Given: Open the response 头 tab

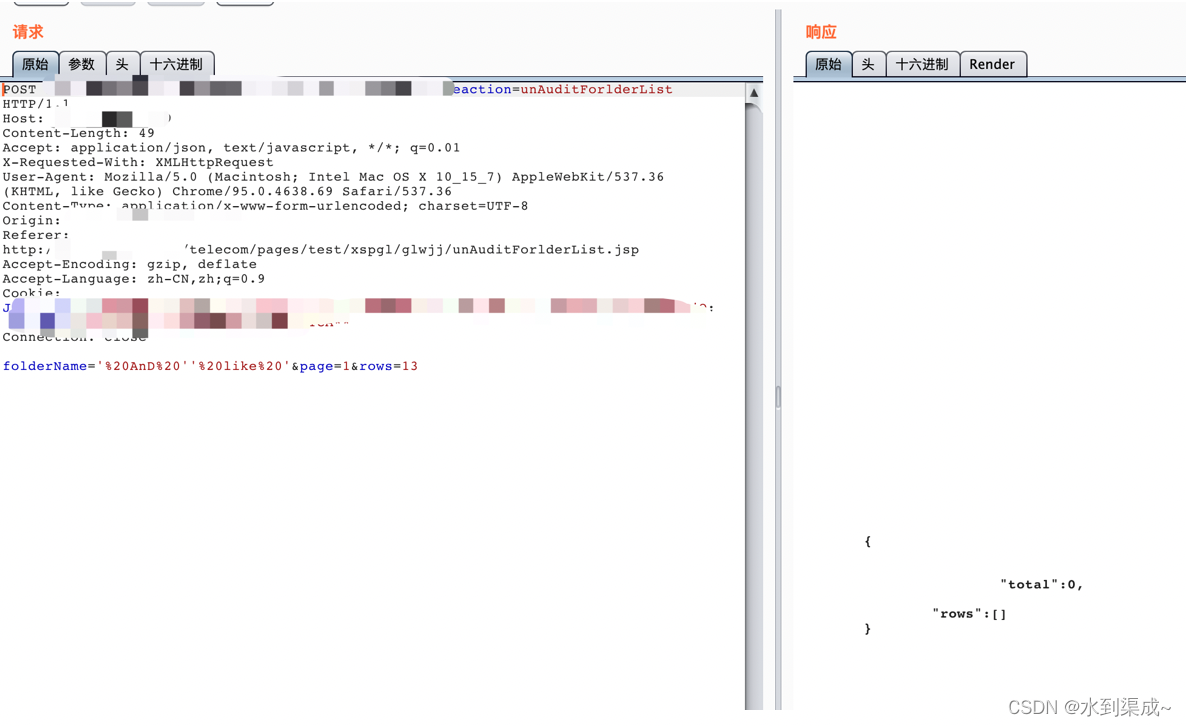Looking at the screenshot, I should [x=868, y=64].
